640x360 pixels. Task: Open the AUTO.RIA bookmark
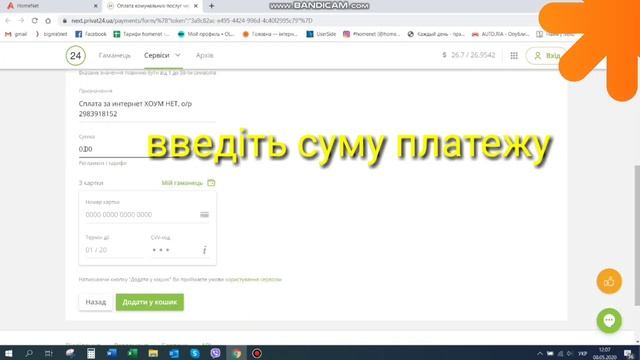501,34
